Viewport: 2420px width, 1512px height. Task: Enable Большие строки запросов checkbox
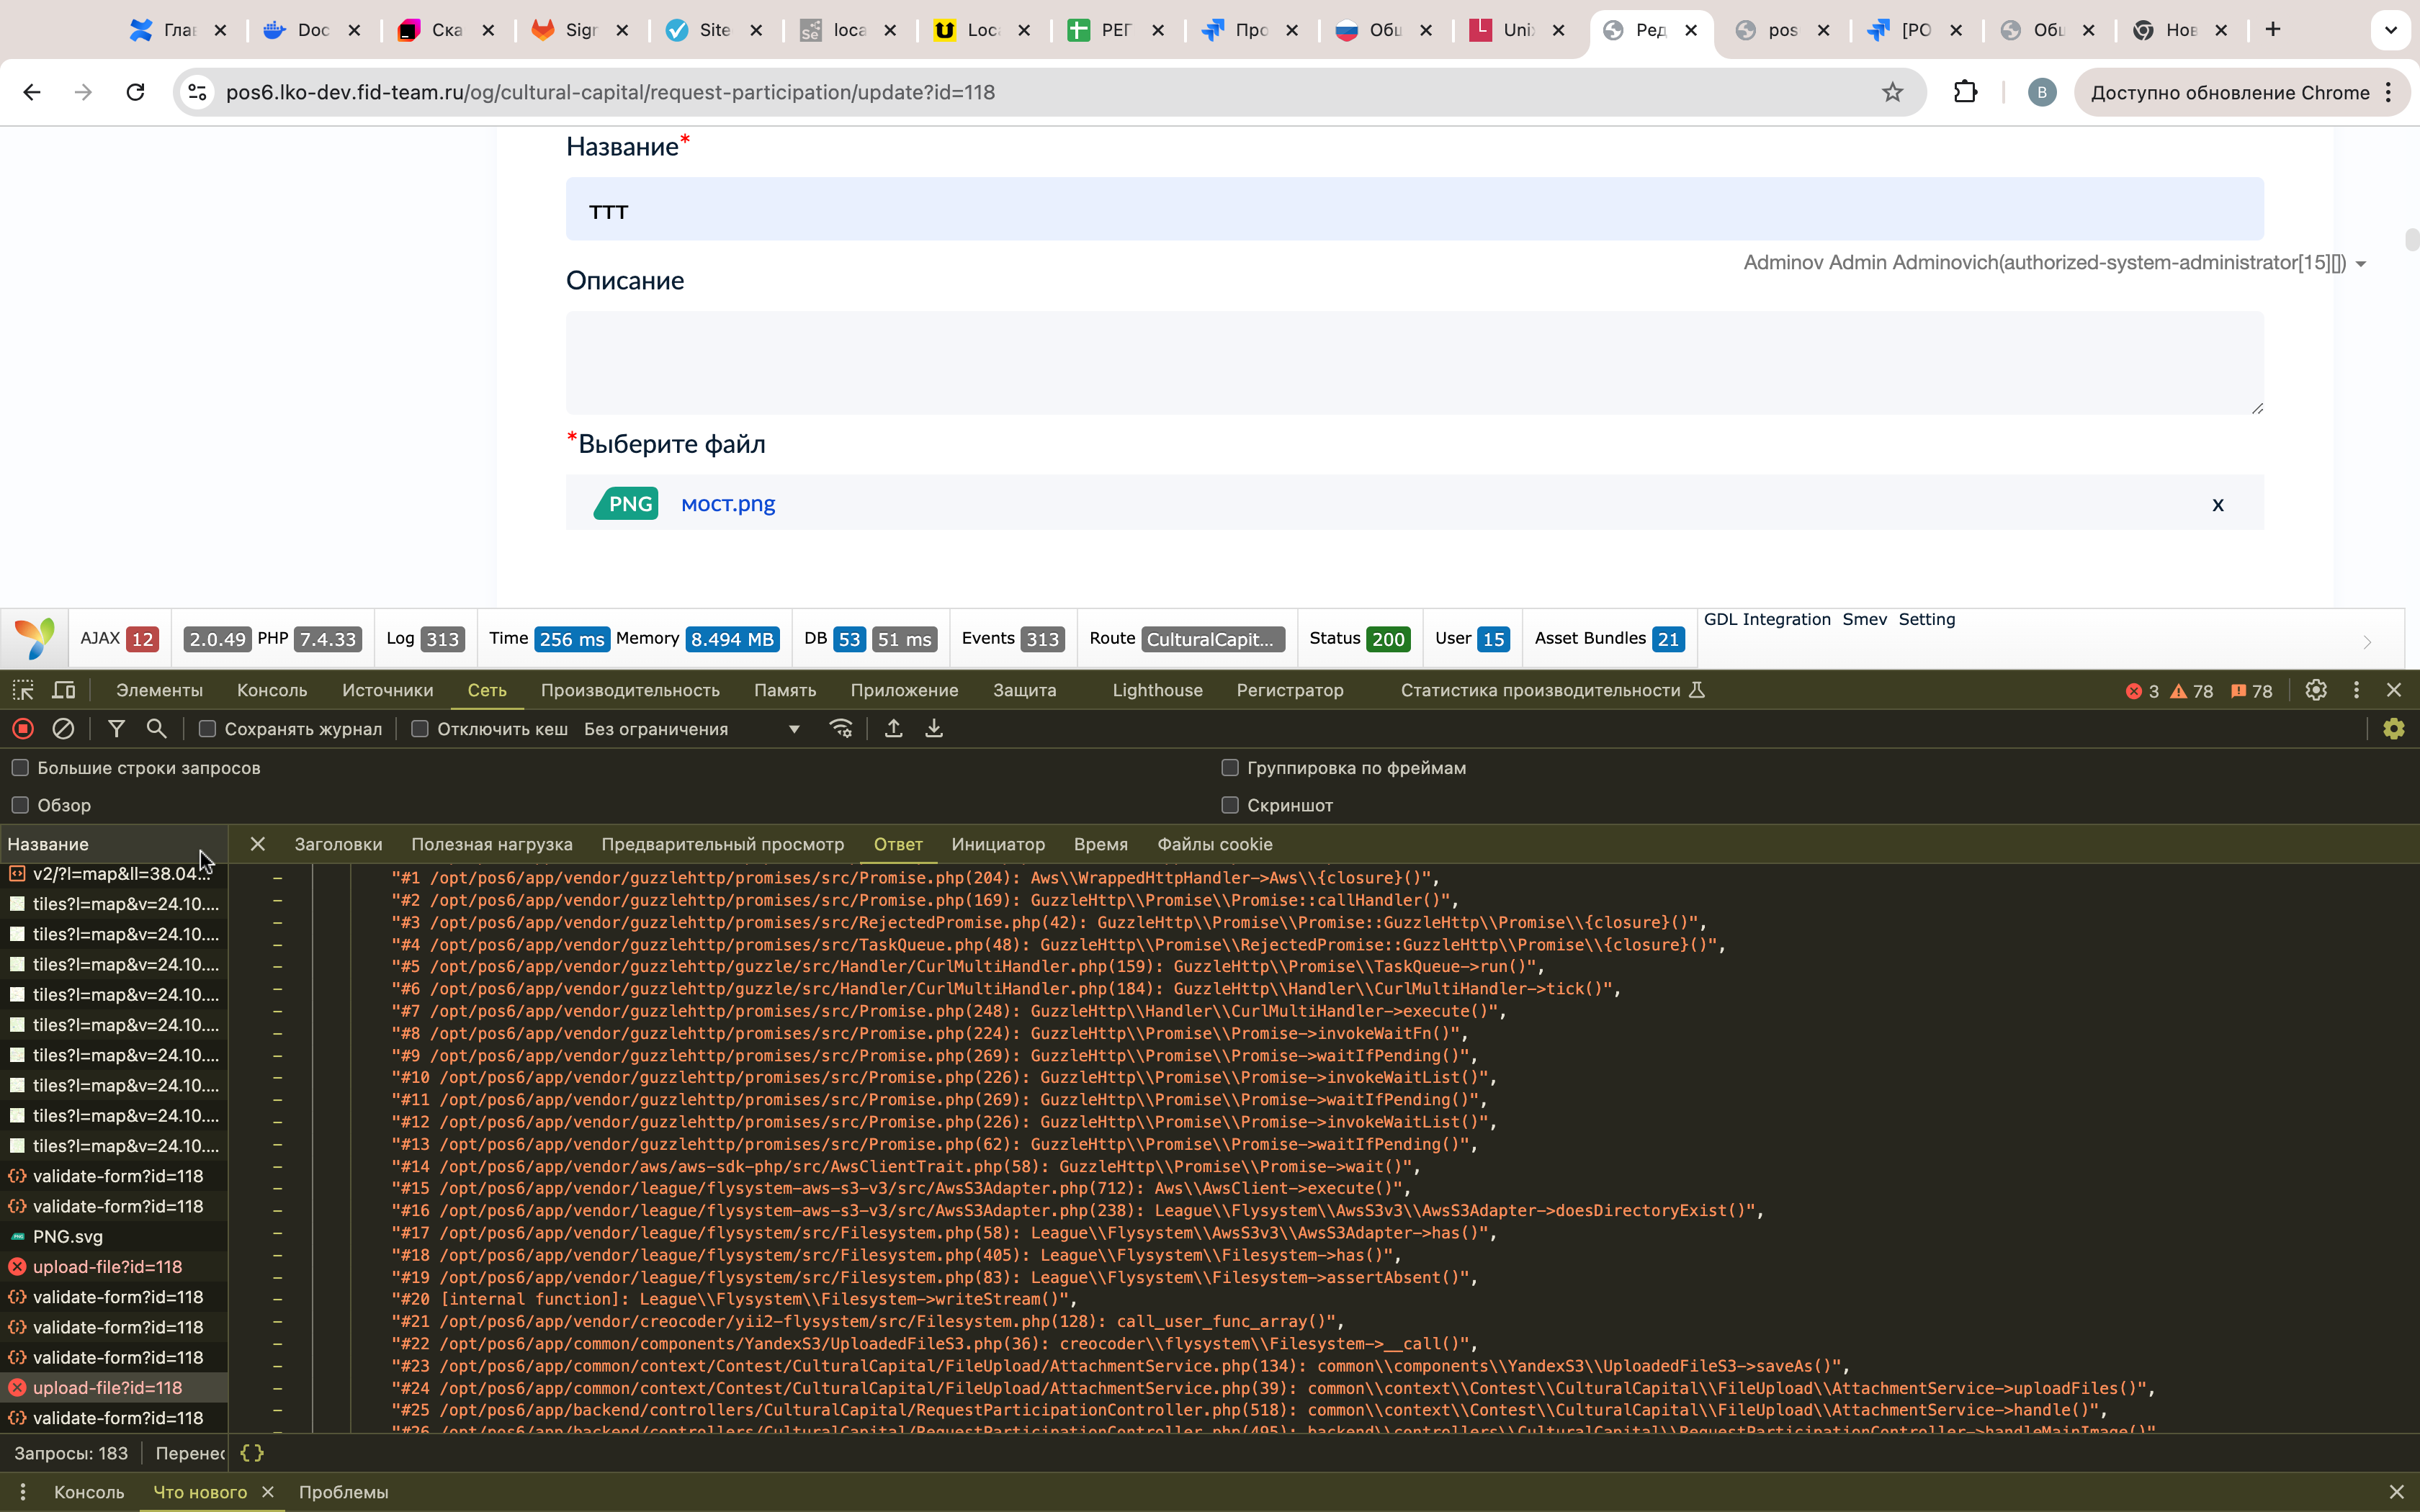pos(20,768)
